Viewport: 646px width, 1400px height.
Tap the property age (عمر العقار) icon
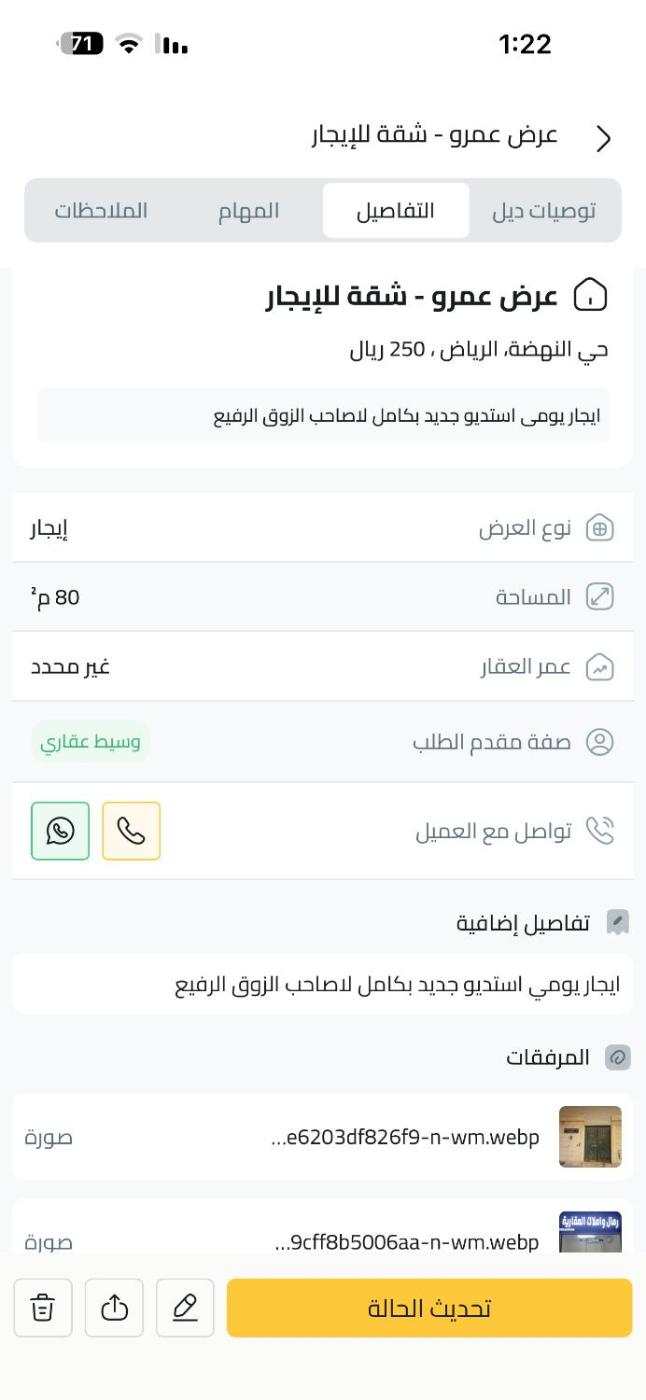[x=599, y=667]
